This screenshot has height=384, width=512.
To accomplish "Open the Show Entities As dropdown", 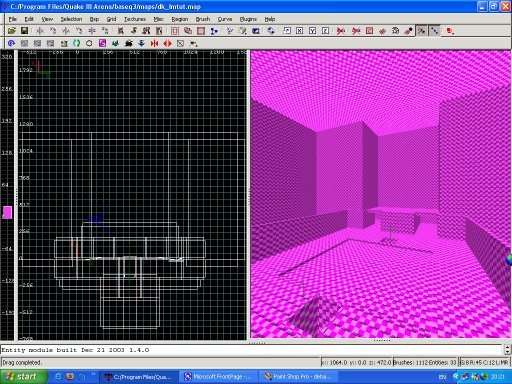I will point(450,31).
